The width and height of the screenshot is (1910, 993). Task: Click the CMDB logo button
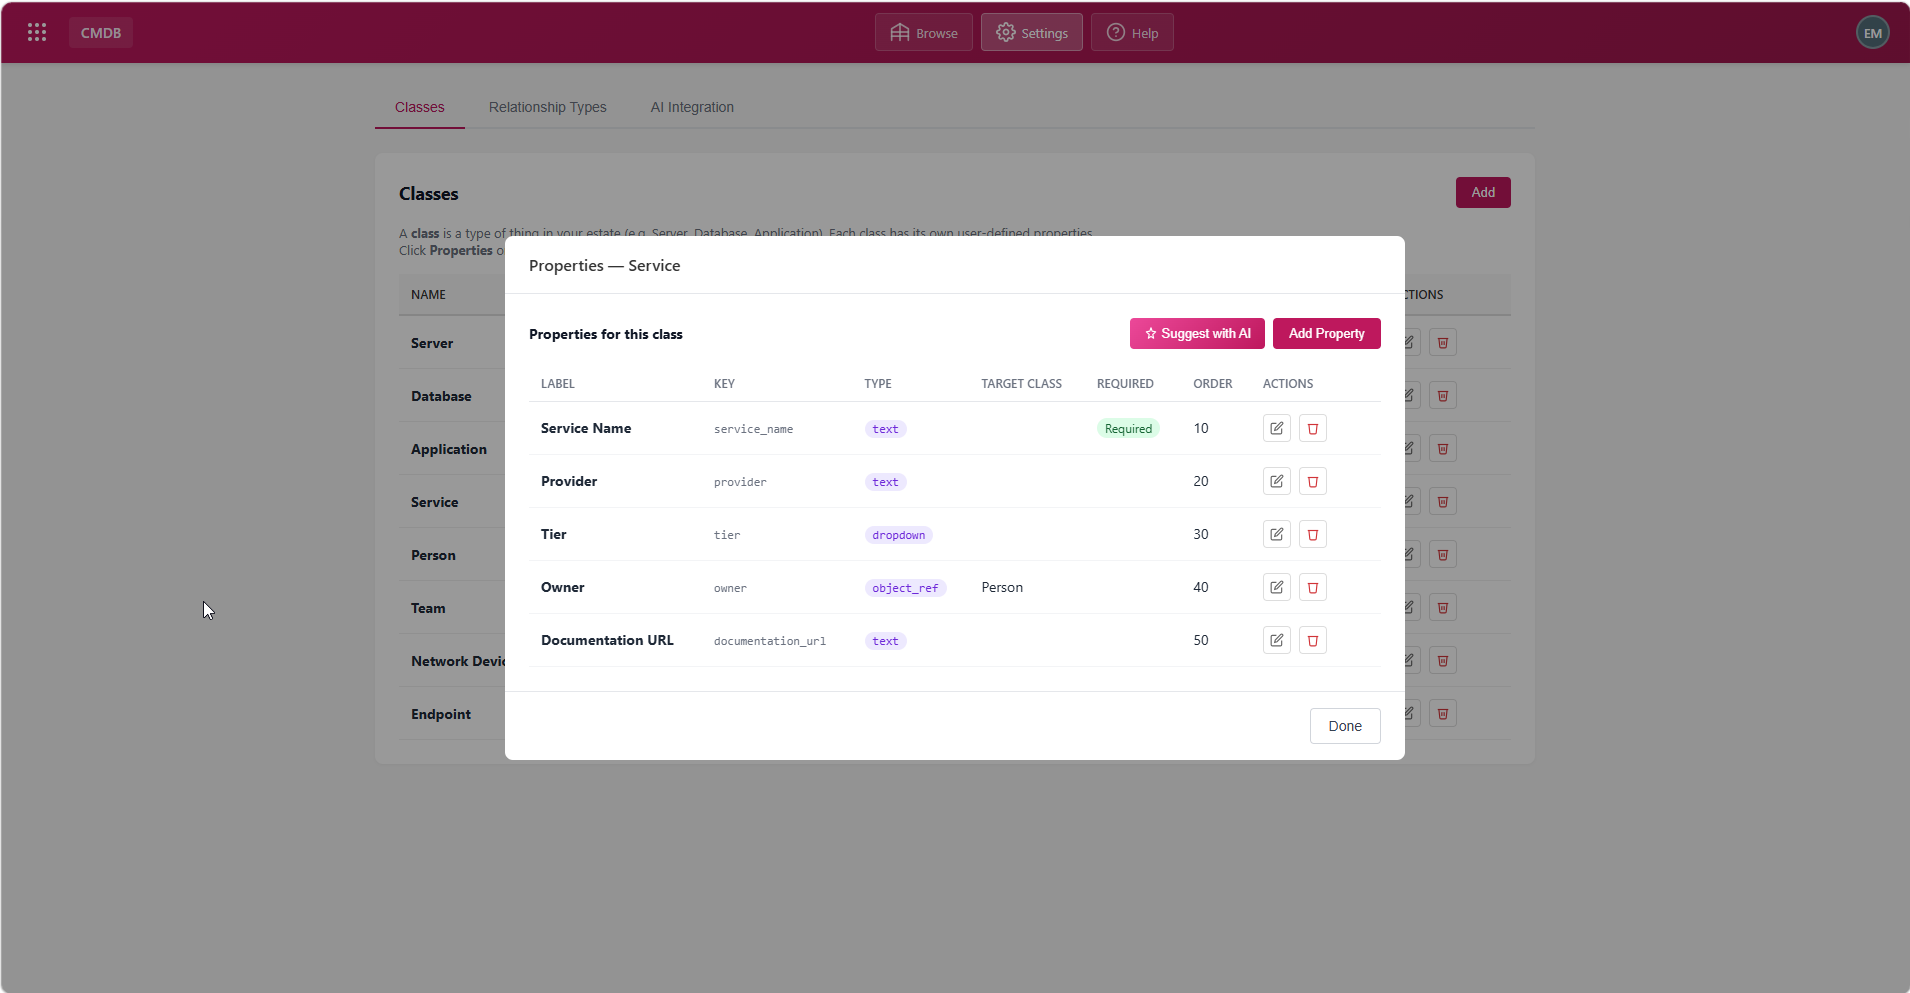point(101,32)
